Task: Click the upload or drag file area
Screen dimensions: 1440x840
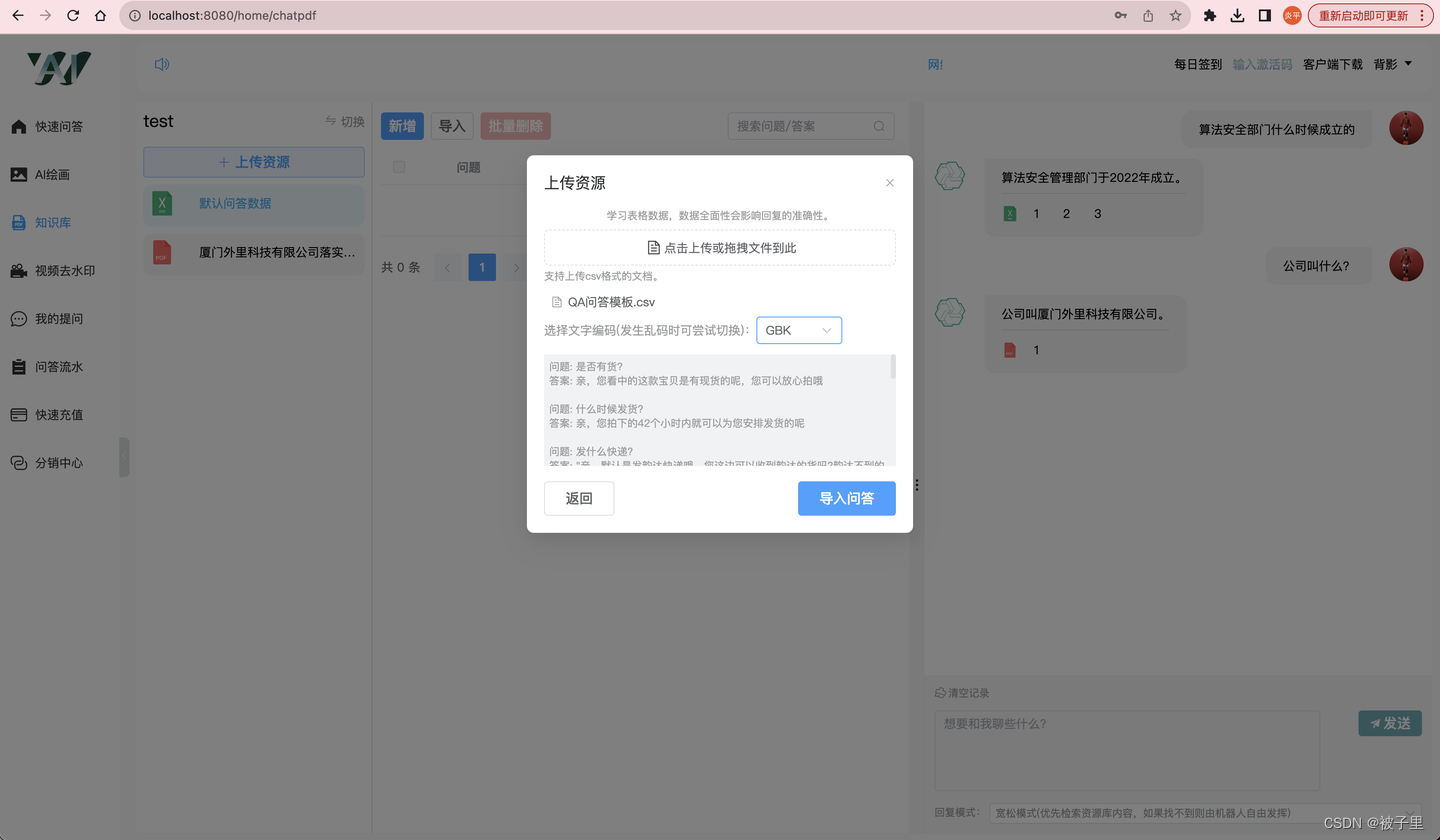Action: pyautogui.click(x=720, y=248)
